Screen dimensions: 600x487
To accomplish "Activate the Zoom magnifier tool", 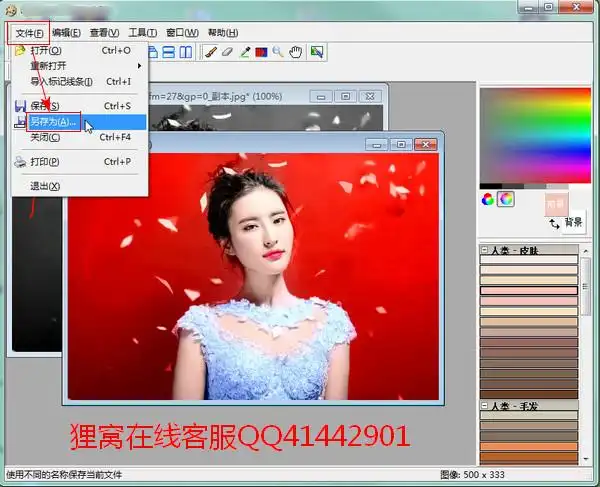I will 278,52.
